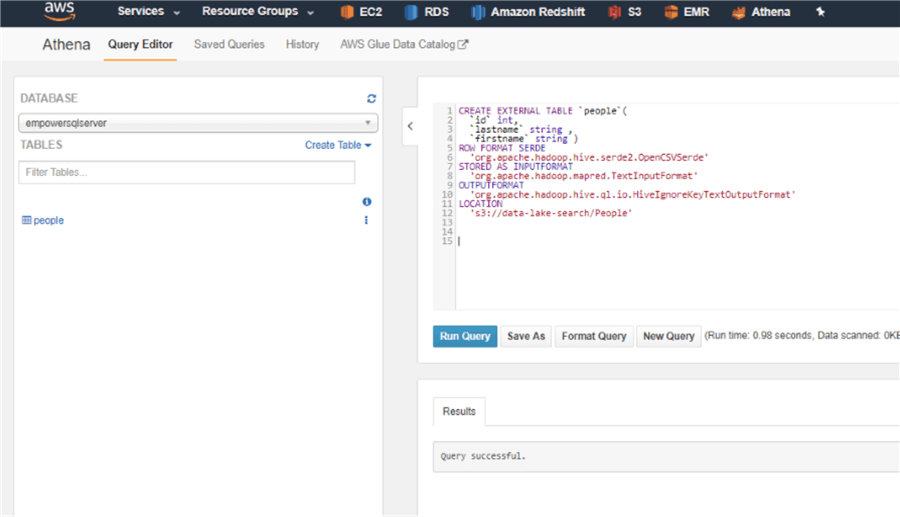
Task: Expand the Resource Groups menu
Action: 257,12
